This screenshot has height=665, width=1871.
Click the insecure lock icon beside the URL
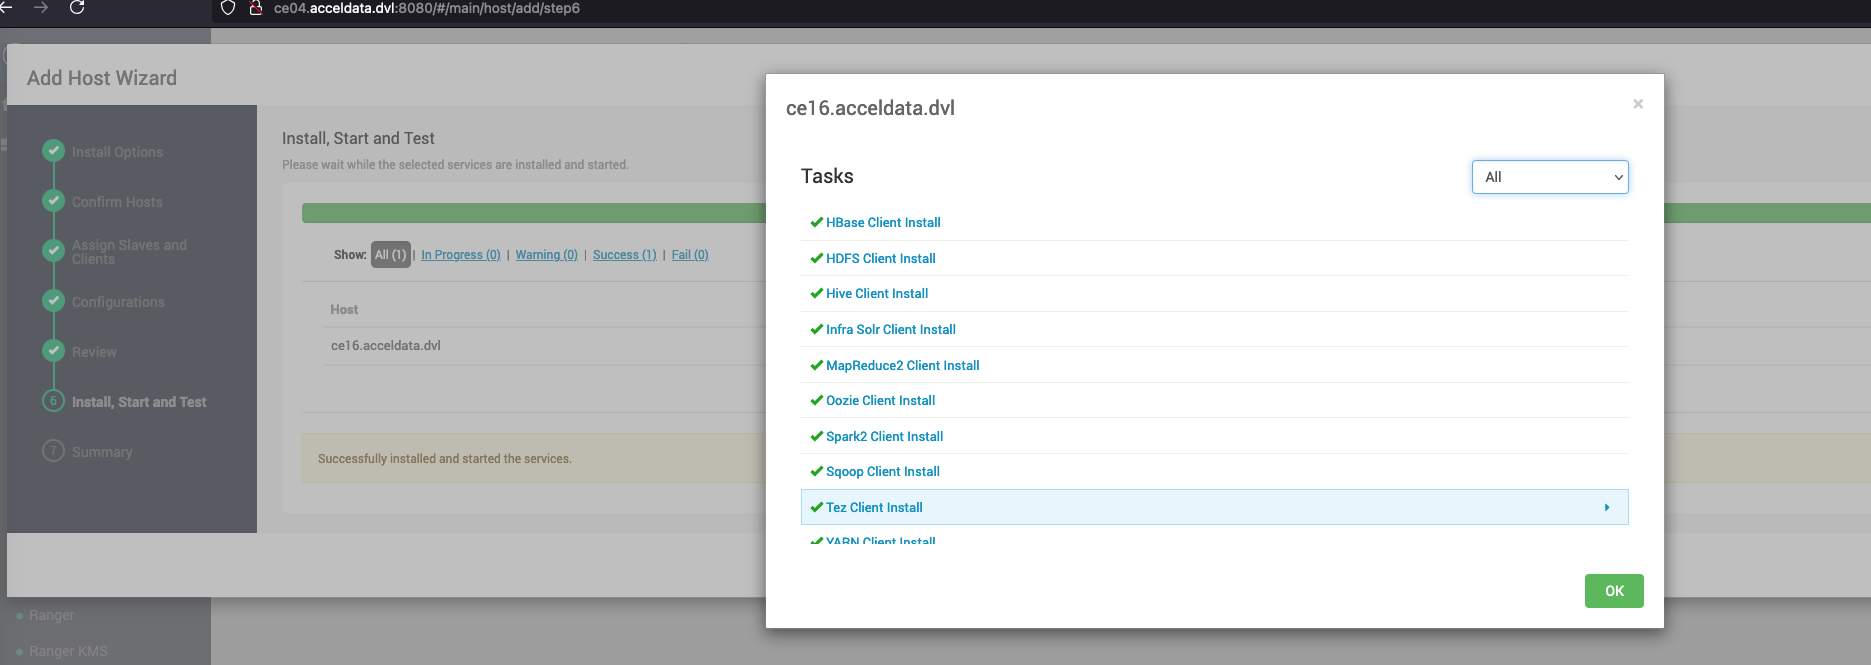point(256,8)
